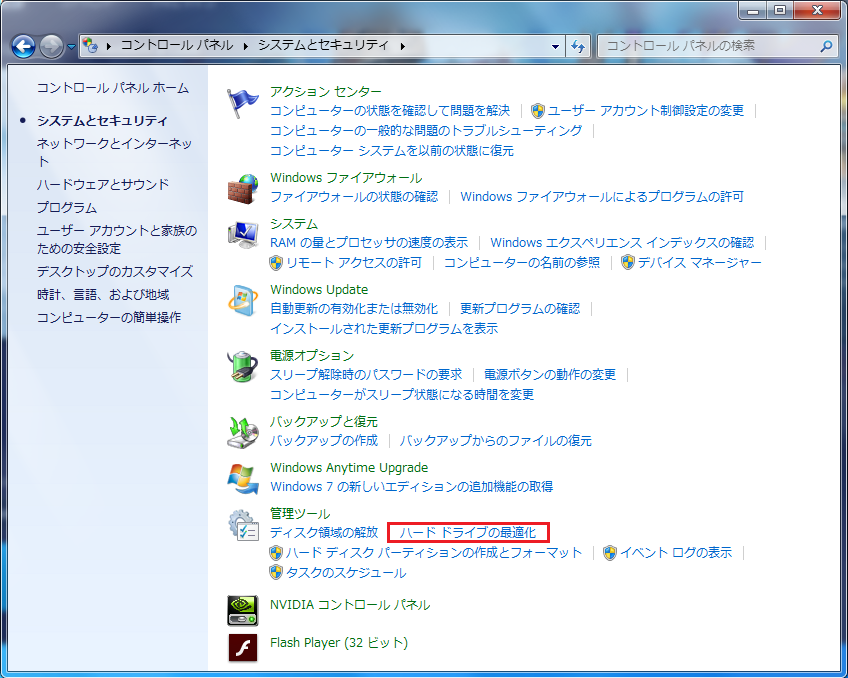This screenshot has width=848, height=678.
Task: Select コンピューターの簡単操作 in sidebar
Action: click(x=109, y=317)
